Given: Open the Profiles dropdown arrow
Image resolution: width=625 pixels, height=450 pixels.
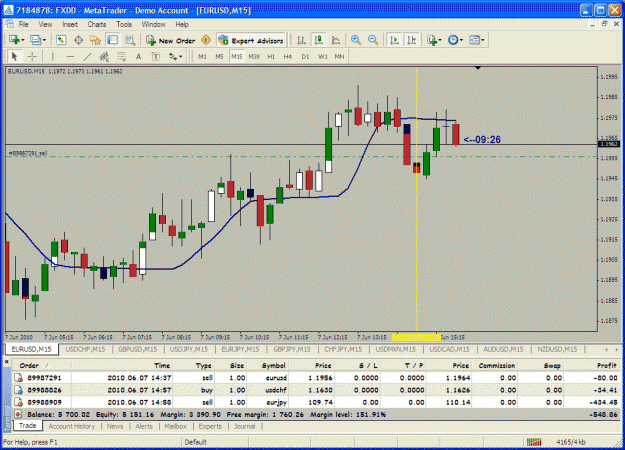Looking at the screenshot, I should (x=44, y=40).
